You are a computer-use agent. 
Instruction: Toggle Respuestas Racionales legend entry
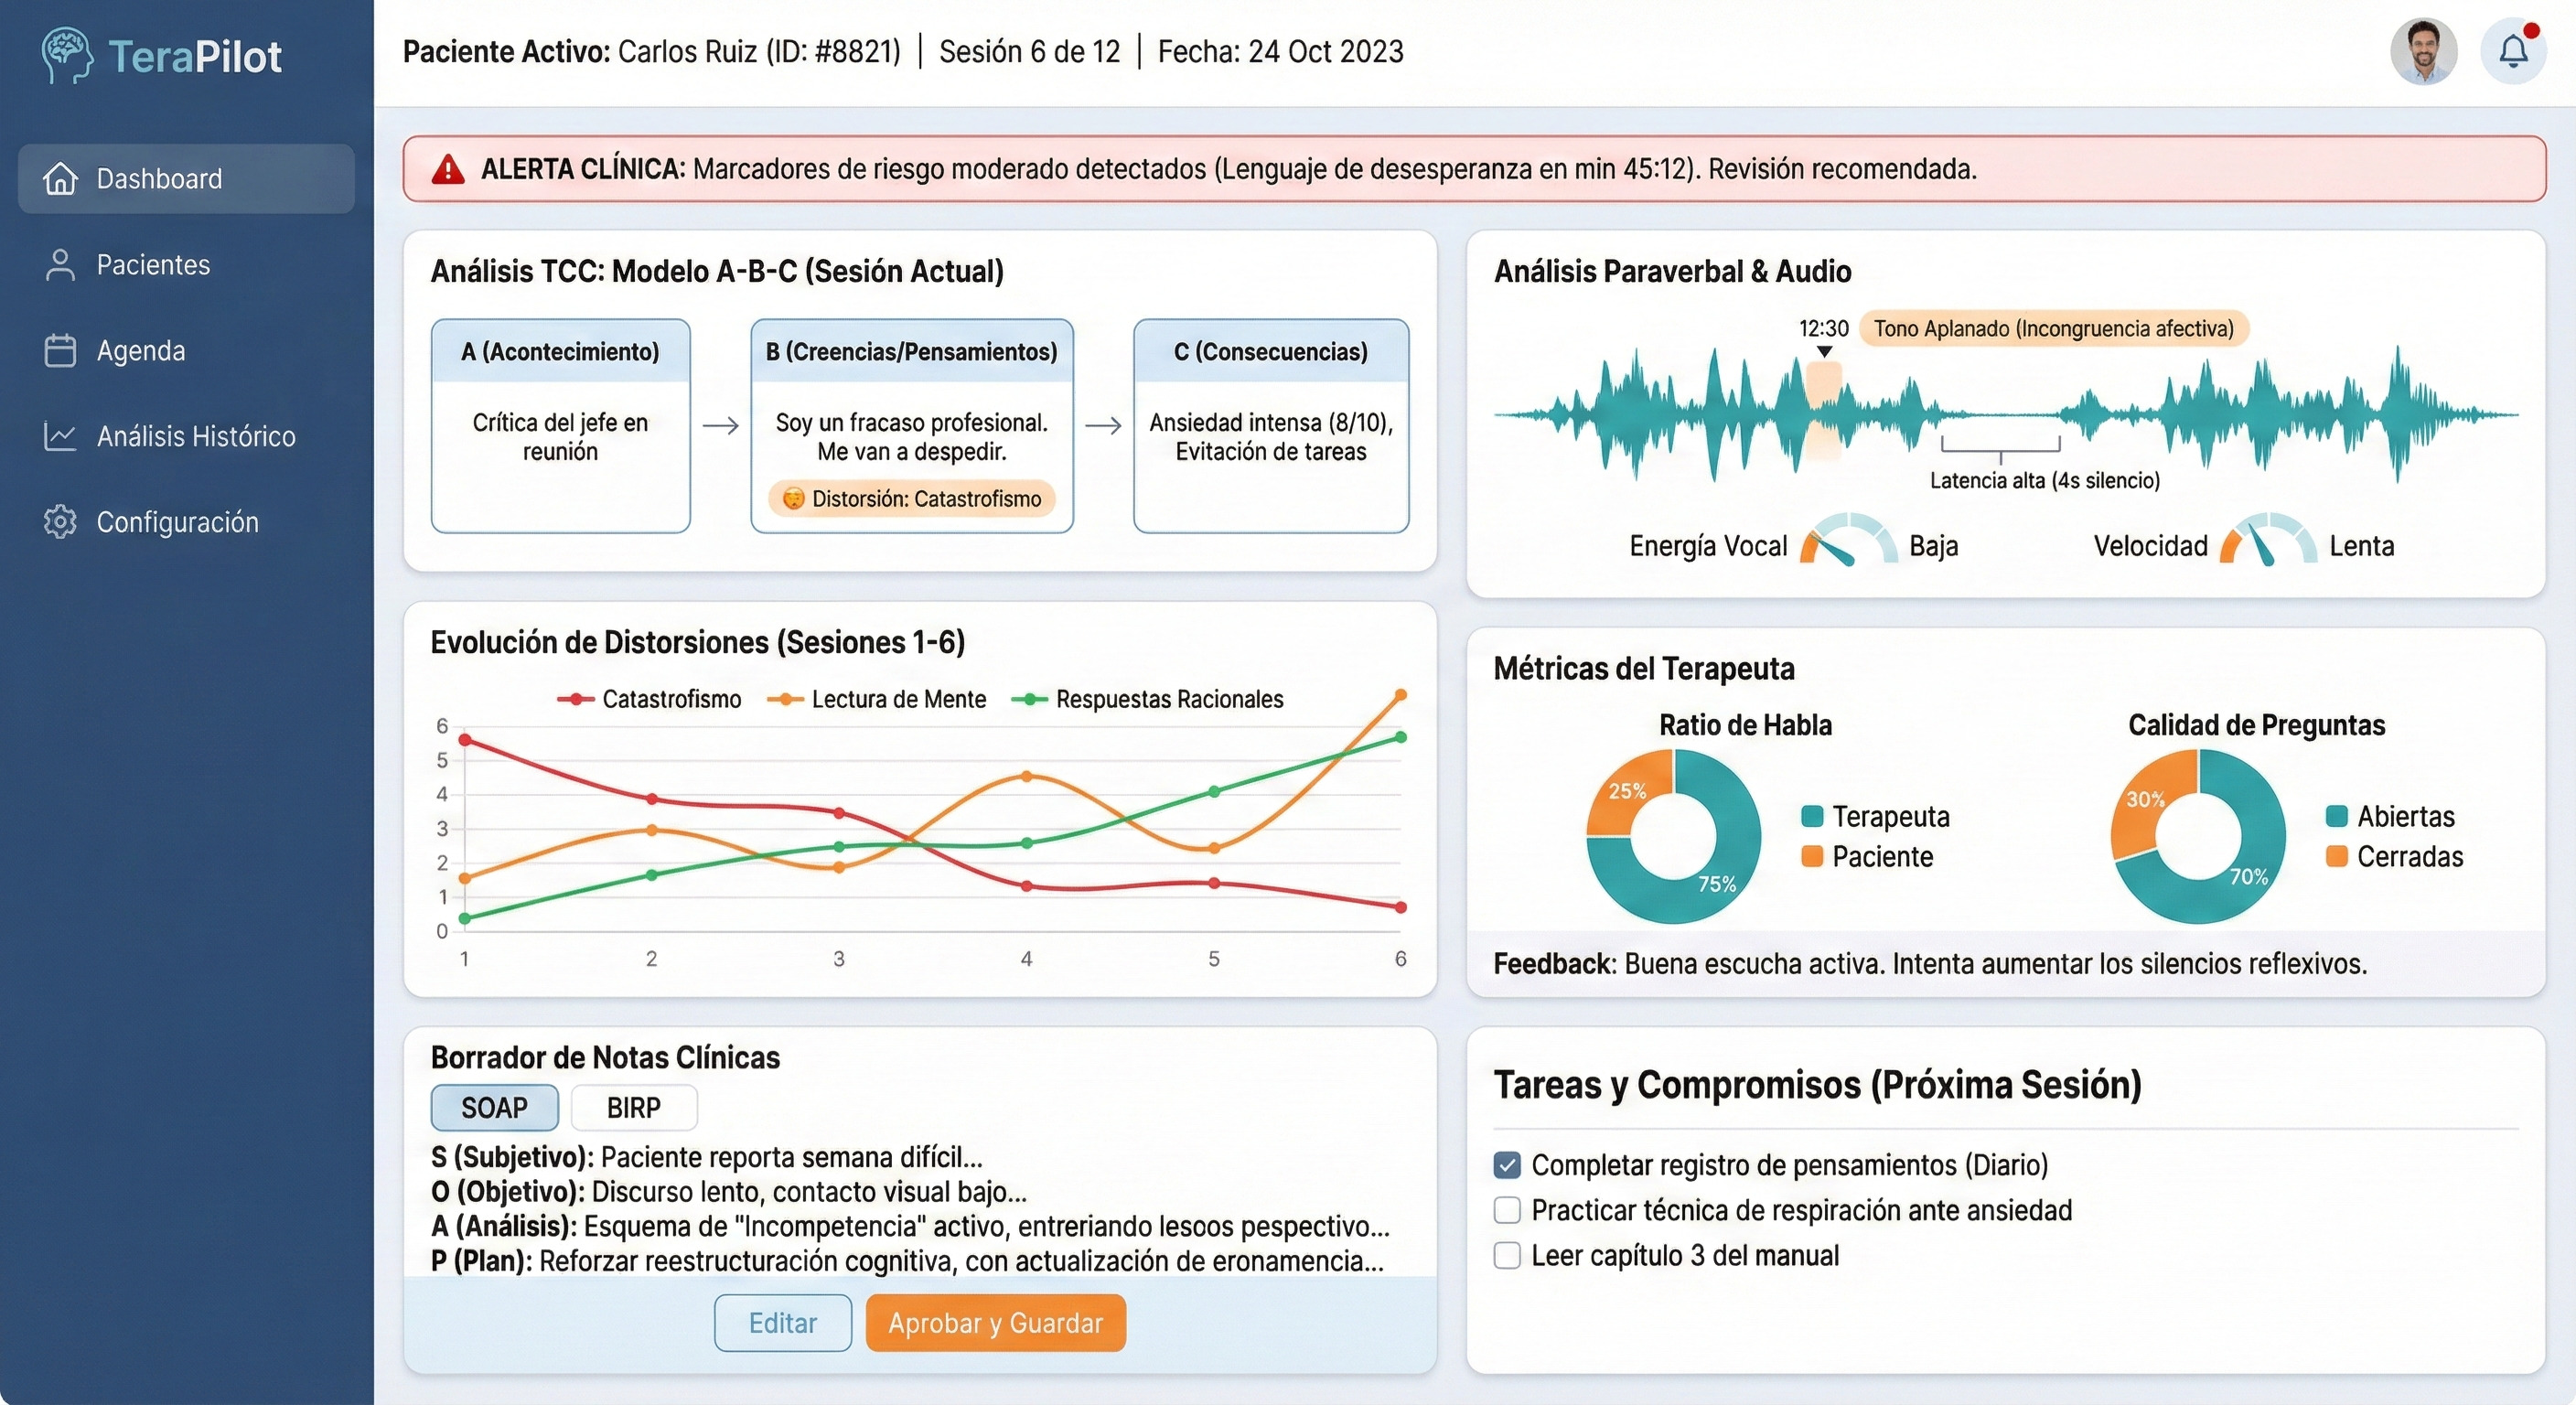tap(1148, 700)
